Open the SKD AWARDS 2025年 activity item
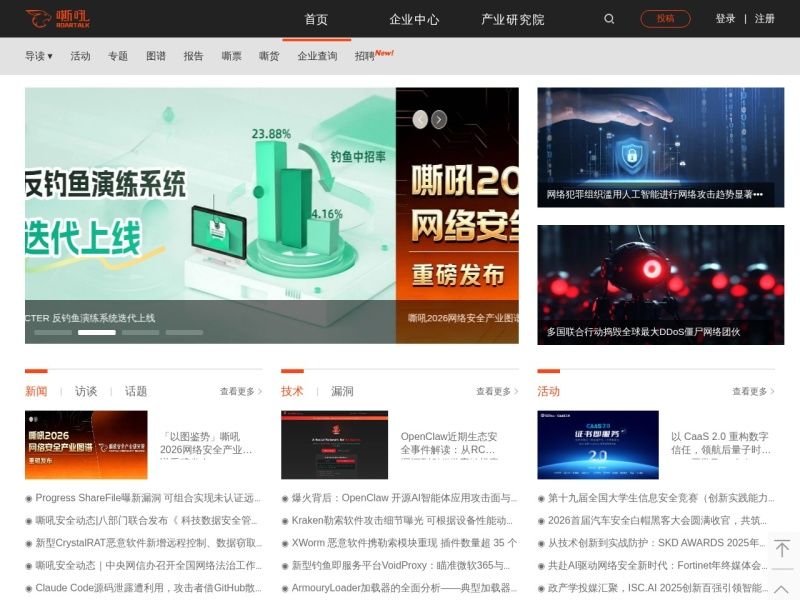Viewport: 800px width, 600px height. click(x=657, y=543)
